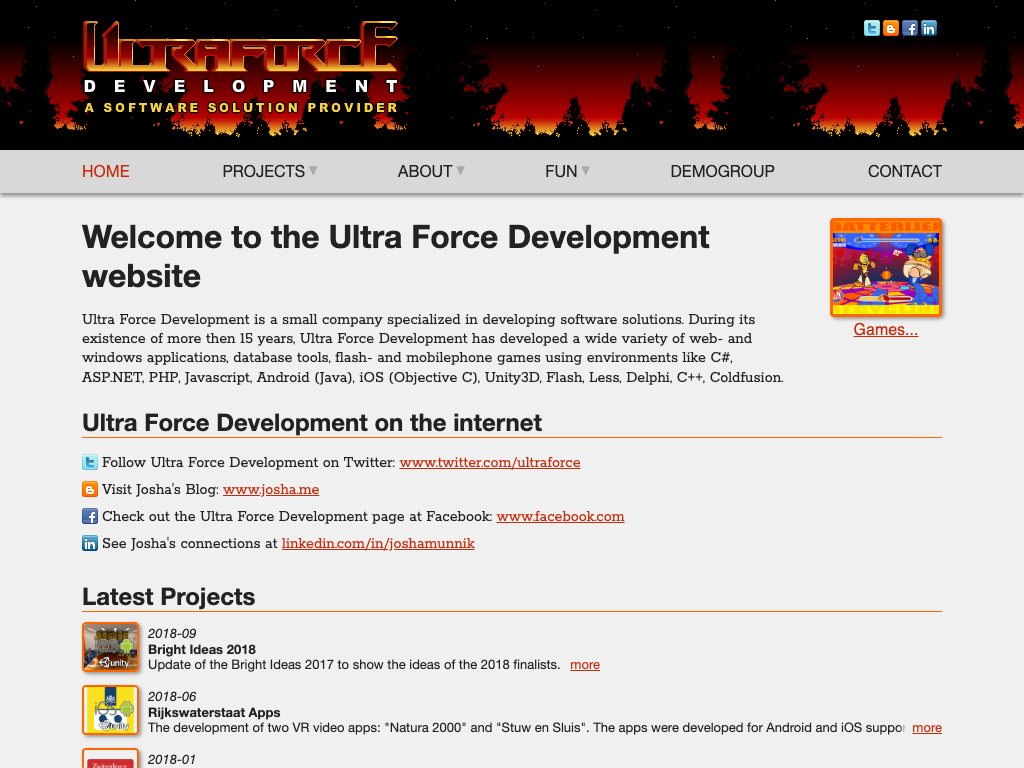Viewport: 1024px width, 768px height.
Task: Click Ultra Force Development on the internet heading
Action: [312, 423]
